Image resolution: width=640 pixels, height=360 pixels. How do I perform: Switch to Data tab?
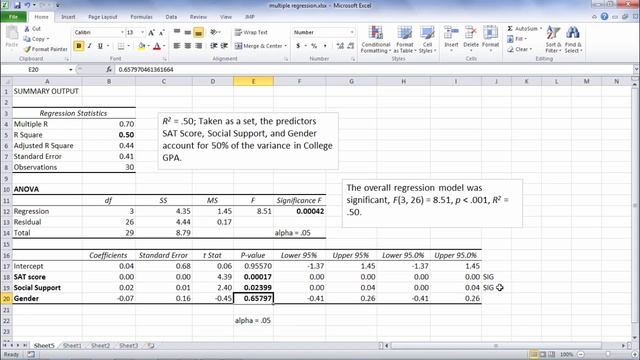pyautogui.click(x=171, y=17)
